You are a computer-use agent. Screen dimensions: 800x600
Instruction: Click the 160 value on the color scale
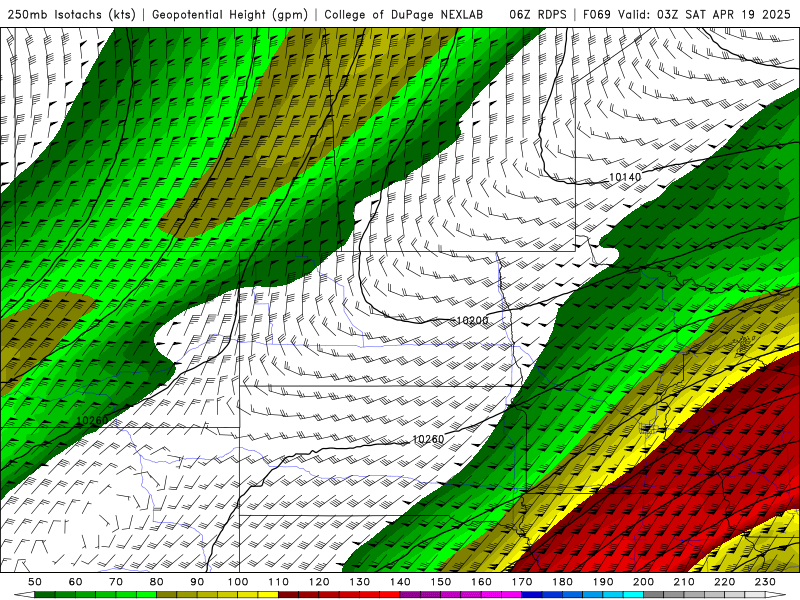pyautogui.click(x=482, y=582)
